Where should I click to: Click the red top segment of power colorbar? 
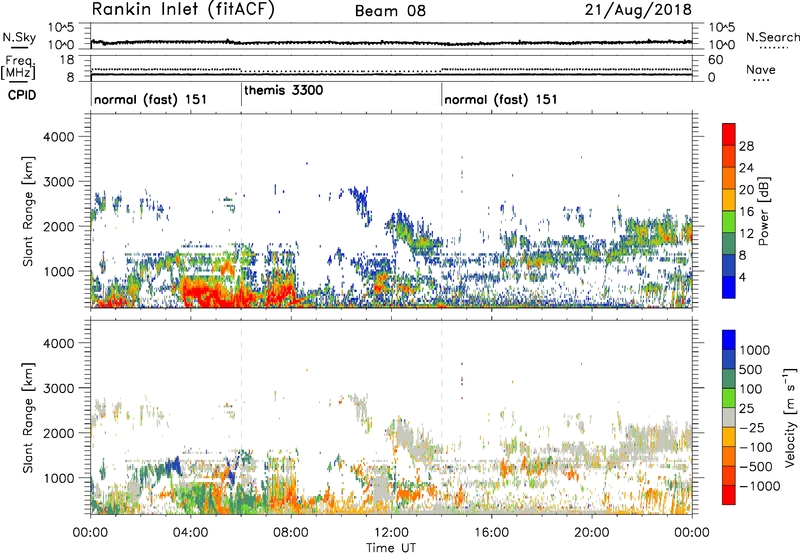click(729, 134)
